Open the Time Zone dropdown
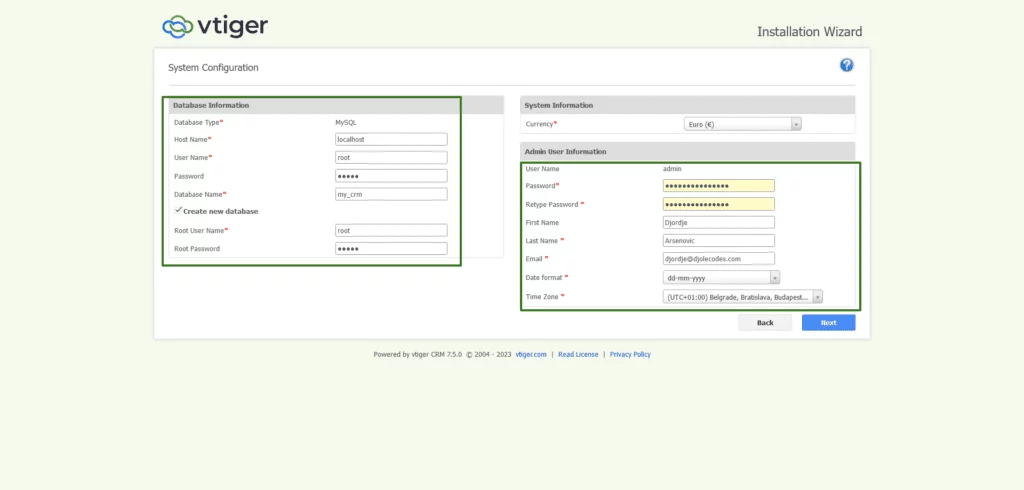The image size is (1024, 490). point(743,297)
